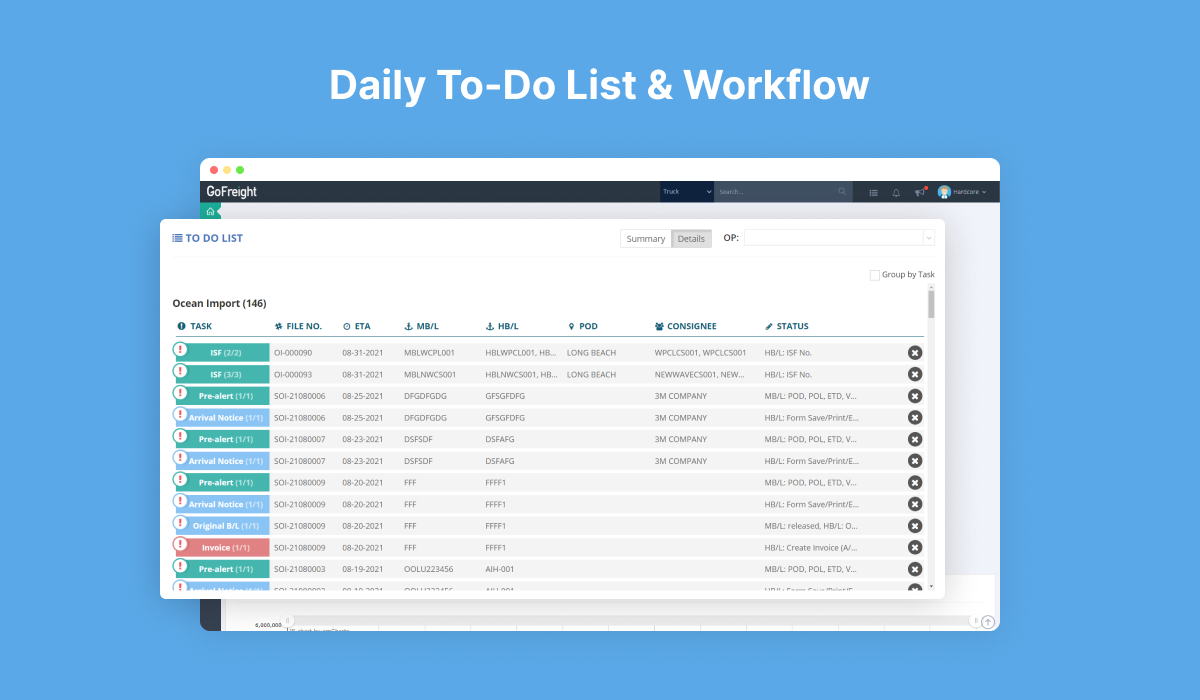The width and height of the screenshot is (1200, 700).
Task: Click alert icon on the Invoice task
Action: point(180,544)
